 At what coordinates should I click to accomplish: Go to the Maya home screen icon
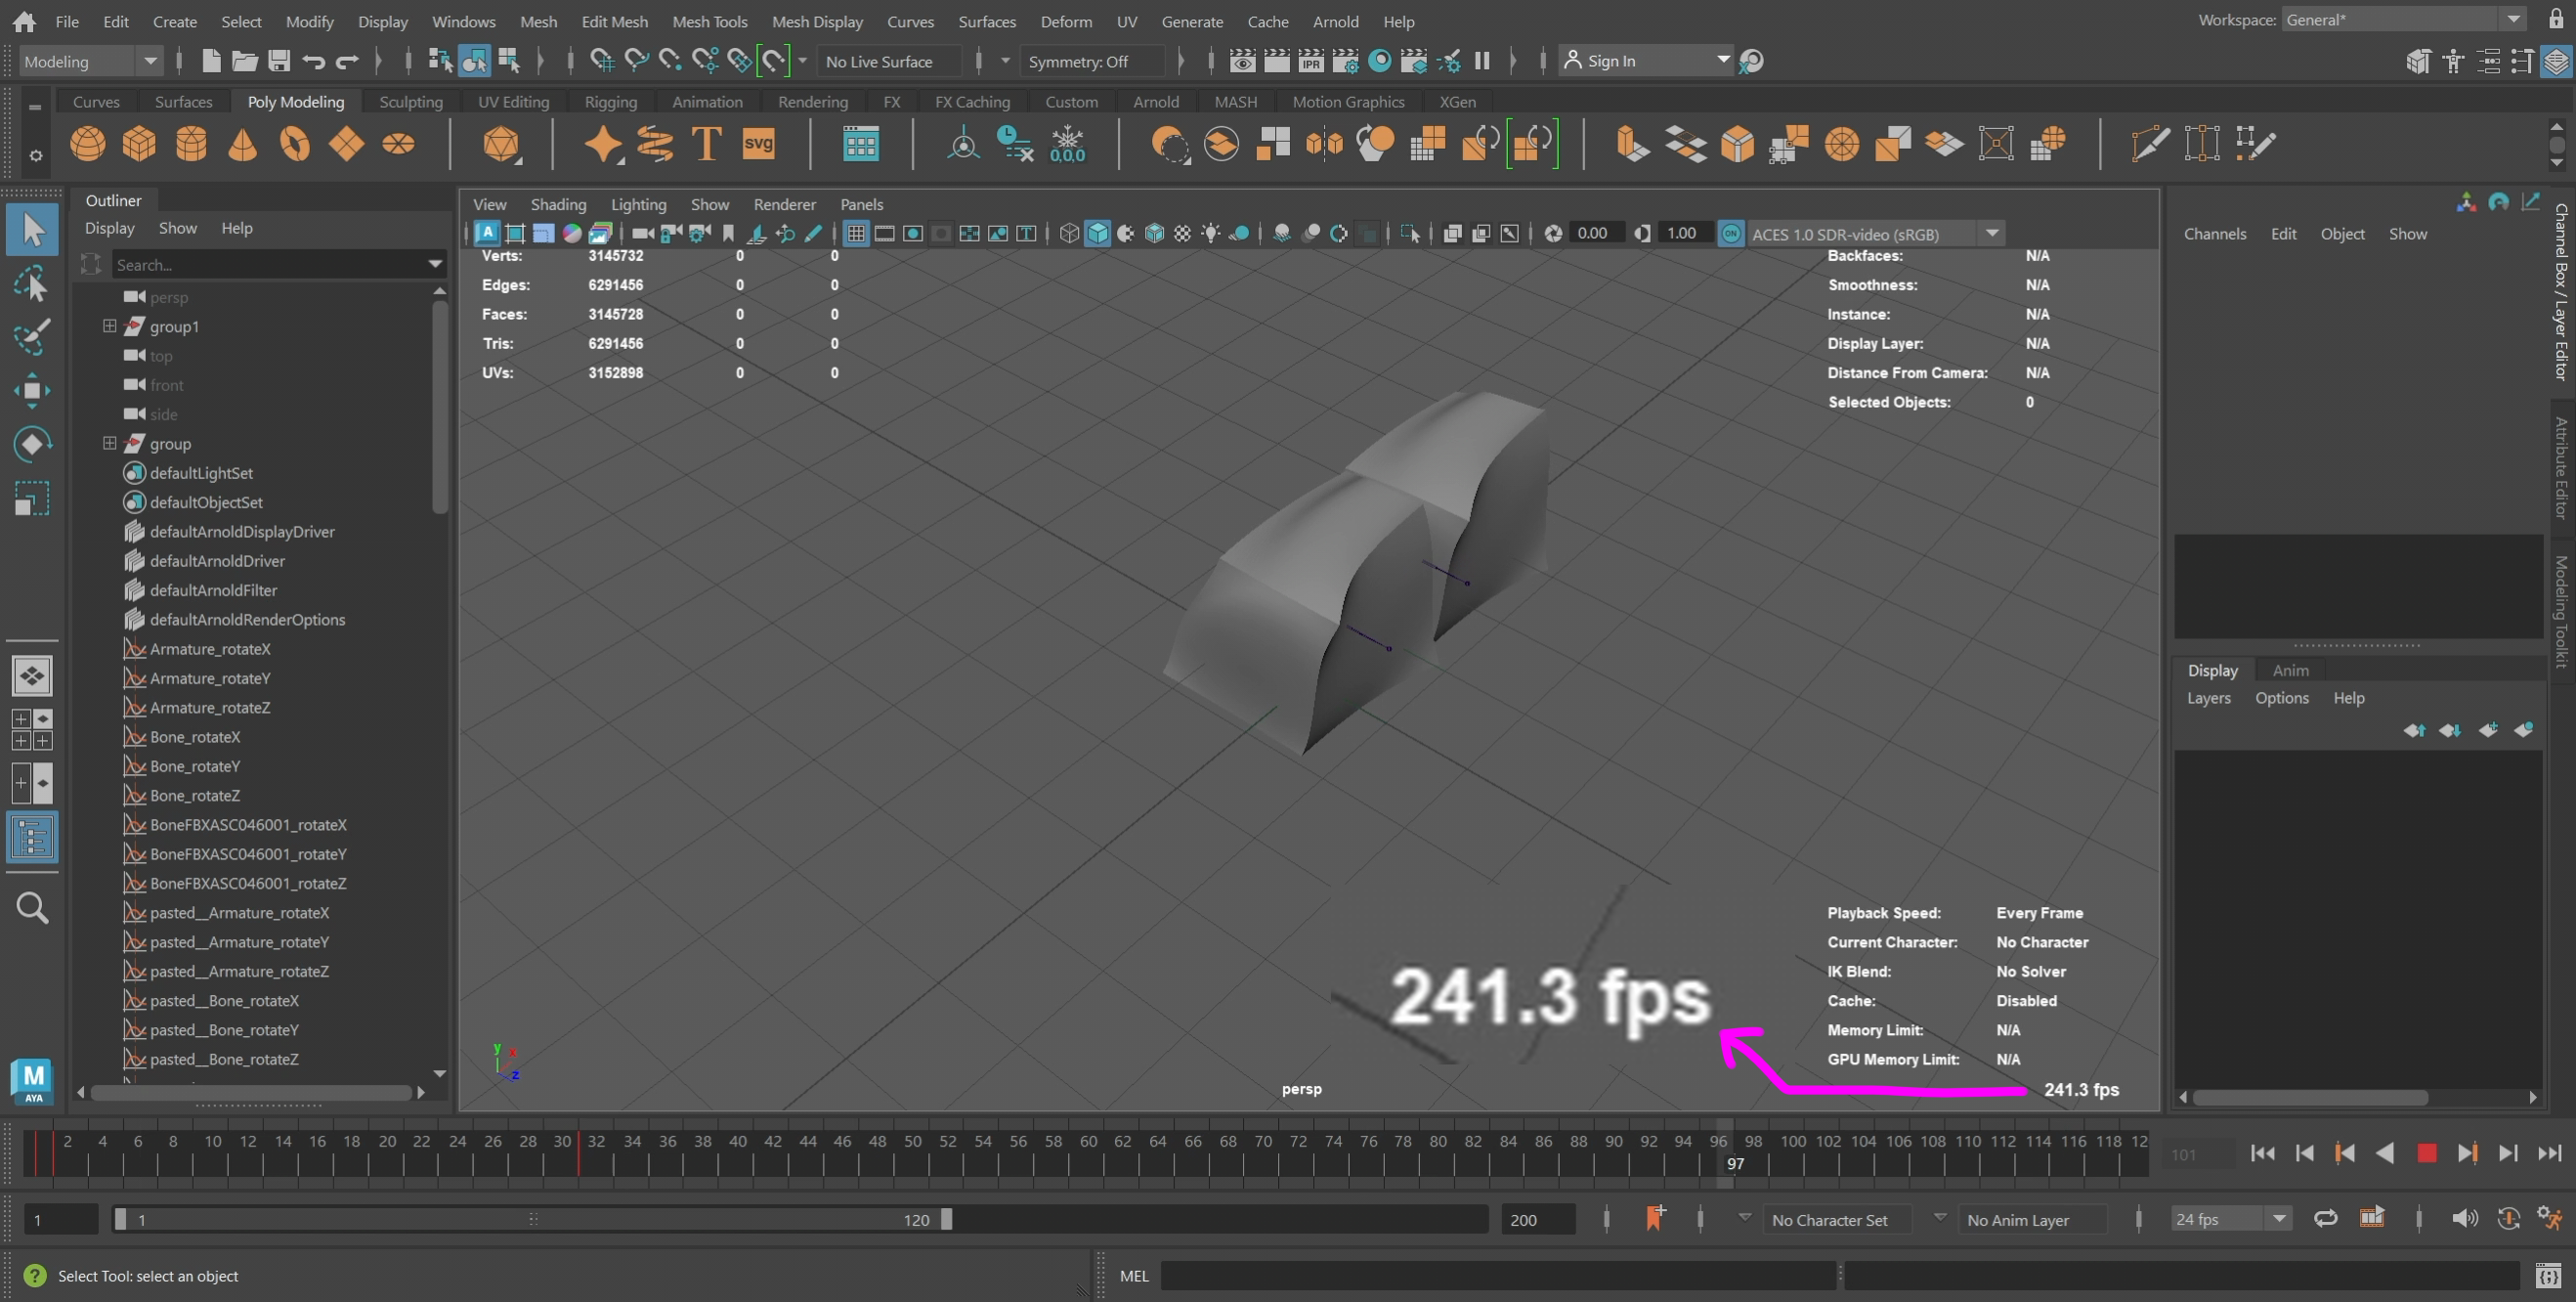[x=24, y=21]
